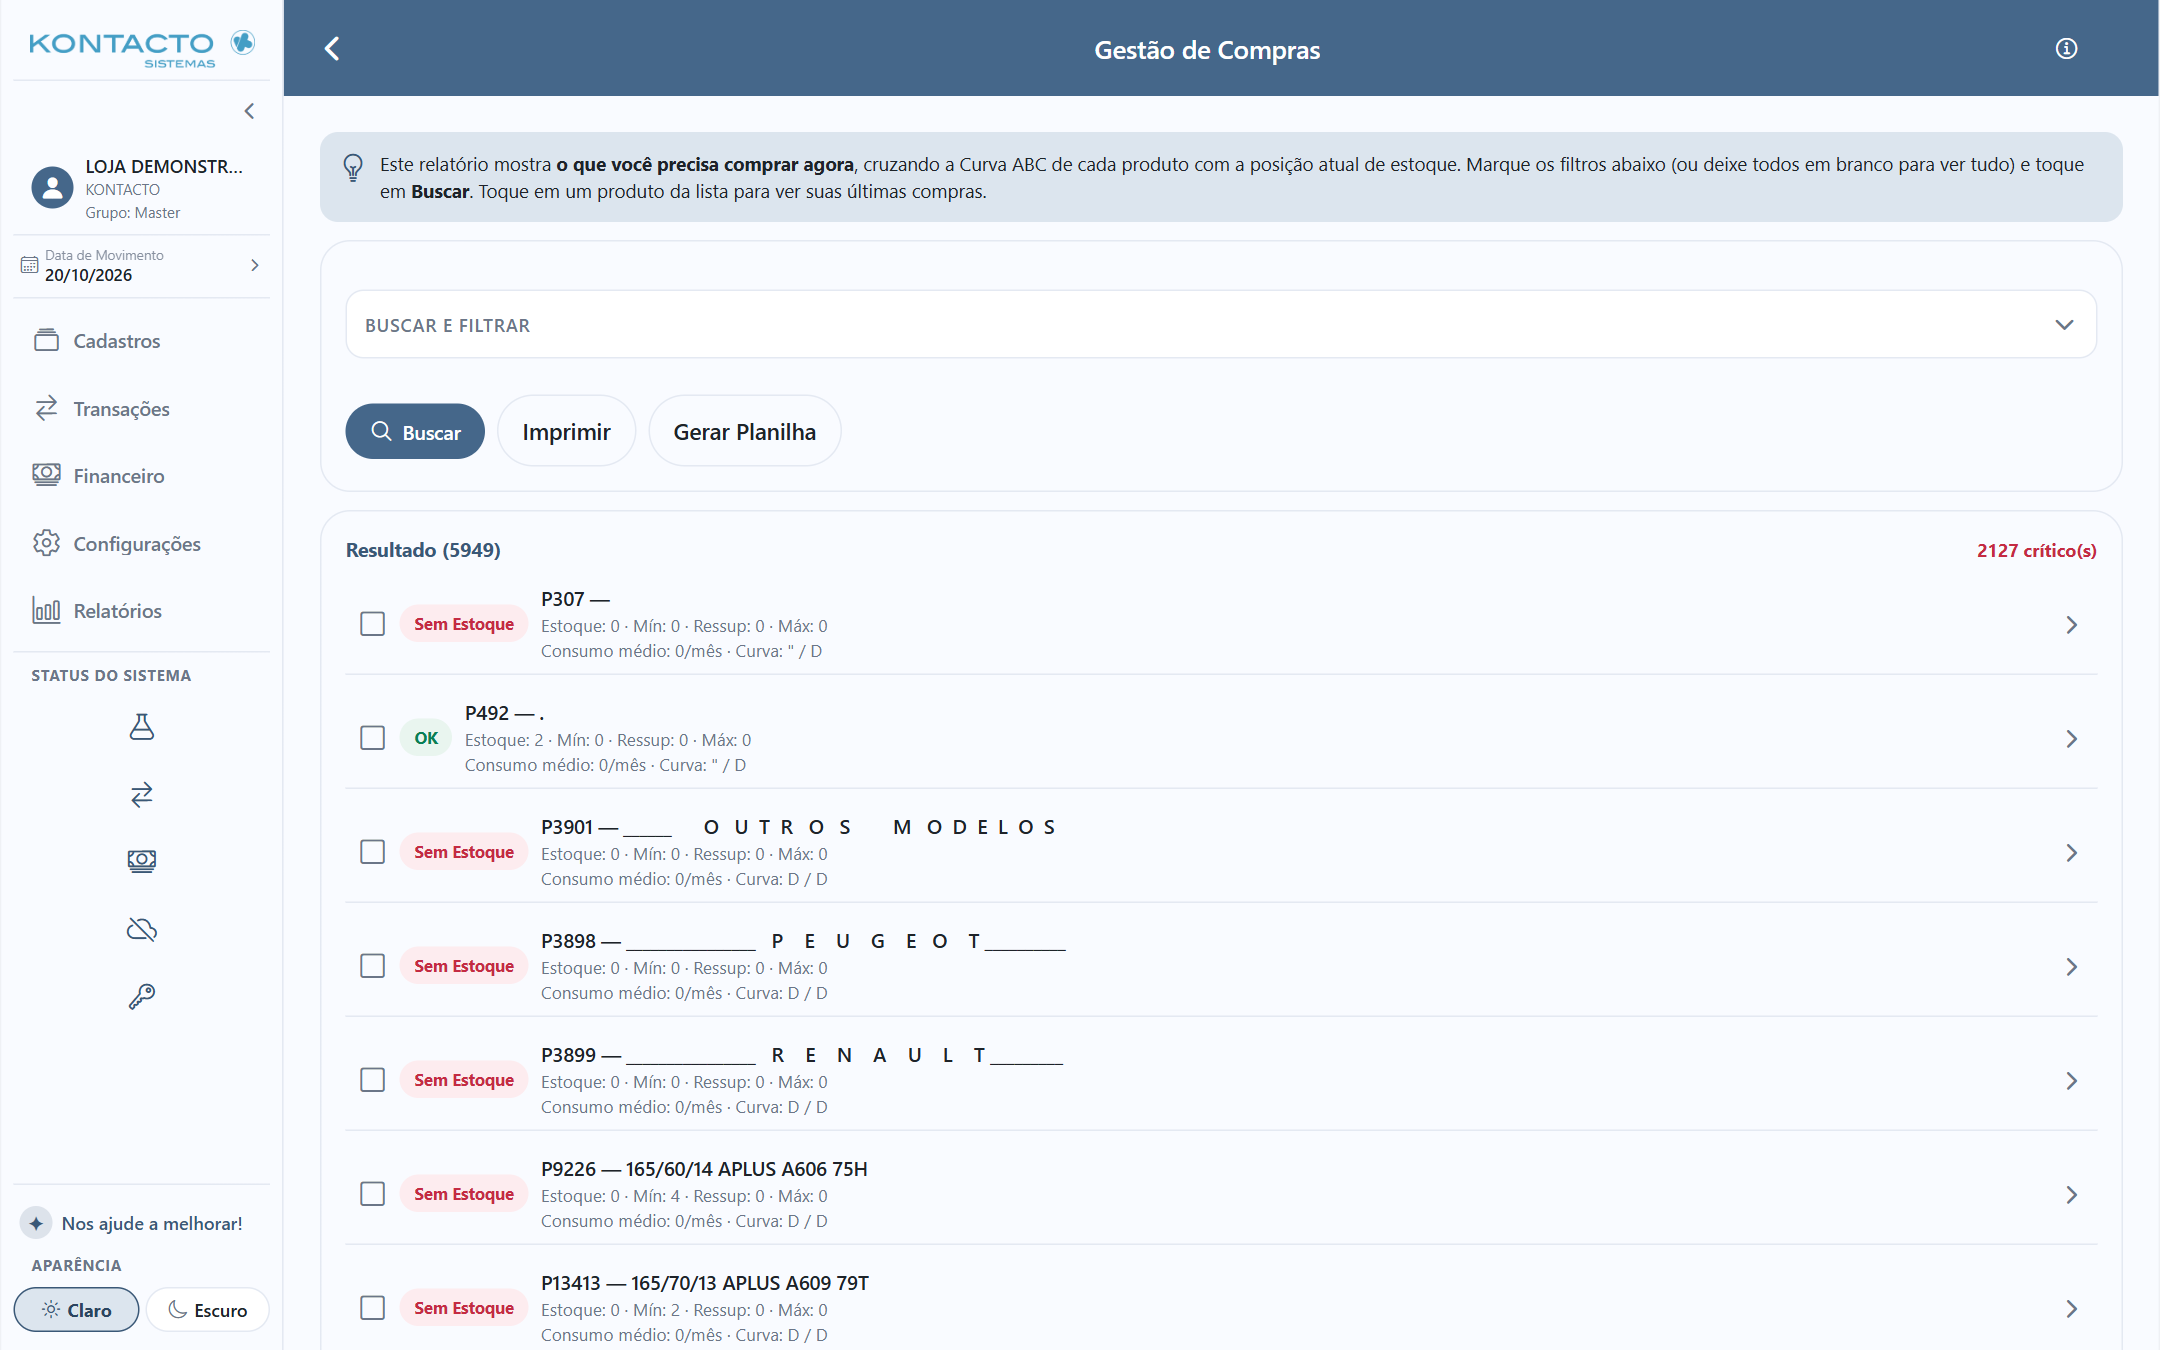Tick checkbox for P3898 Peugeot
This screenshot has height=1350, width=2160.
372,966
